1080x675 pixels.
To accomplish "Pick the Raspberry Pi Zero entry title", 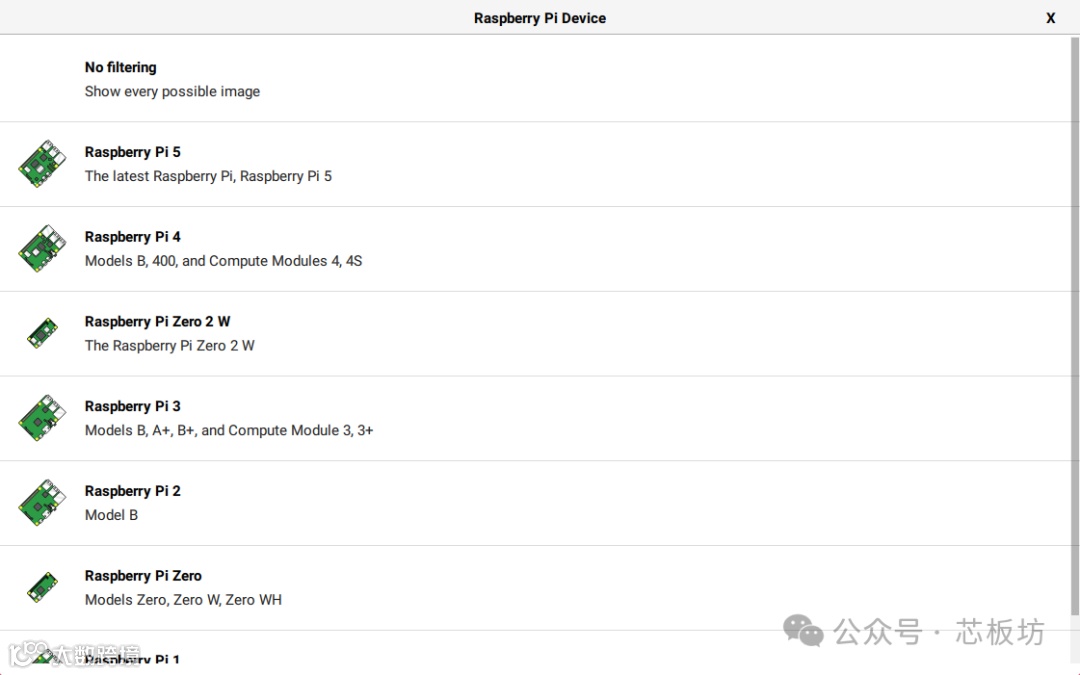I will click(143, 576).
